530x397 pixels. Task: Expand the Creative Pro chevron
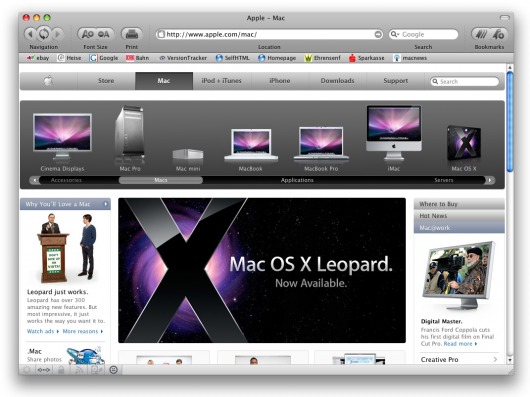[x=495, y=359]
